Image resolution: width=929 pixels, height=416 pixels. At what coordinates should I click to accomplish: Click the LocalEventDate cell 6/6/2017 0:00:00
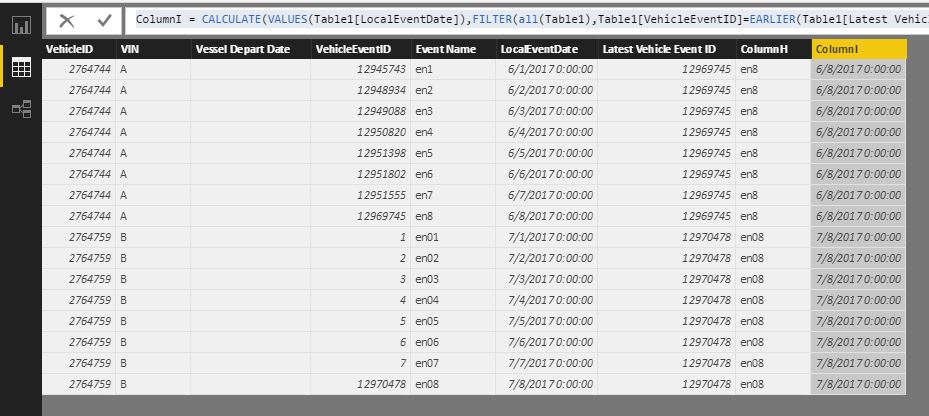click(547, 174)
